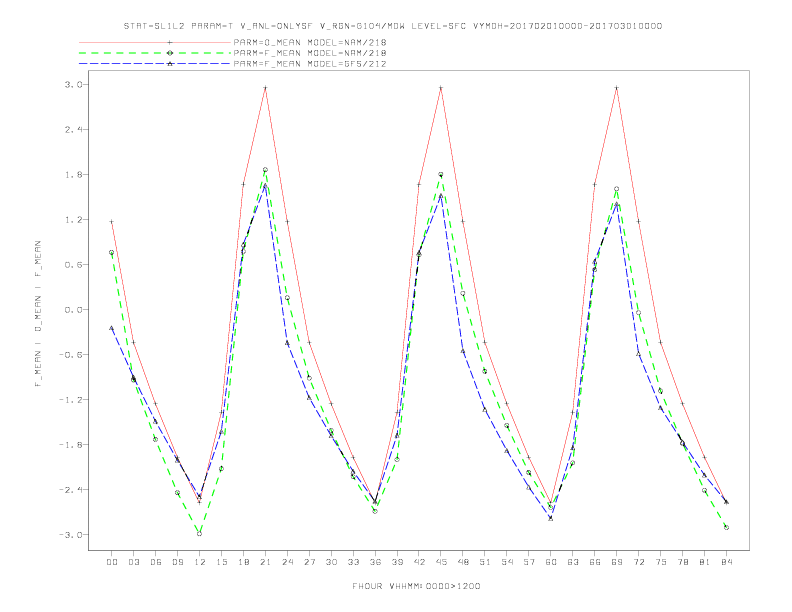Click the chart title starting with STAT=SL1L2
Screen dimensions: 792x612
tap(393, 26)
